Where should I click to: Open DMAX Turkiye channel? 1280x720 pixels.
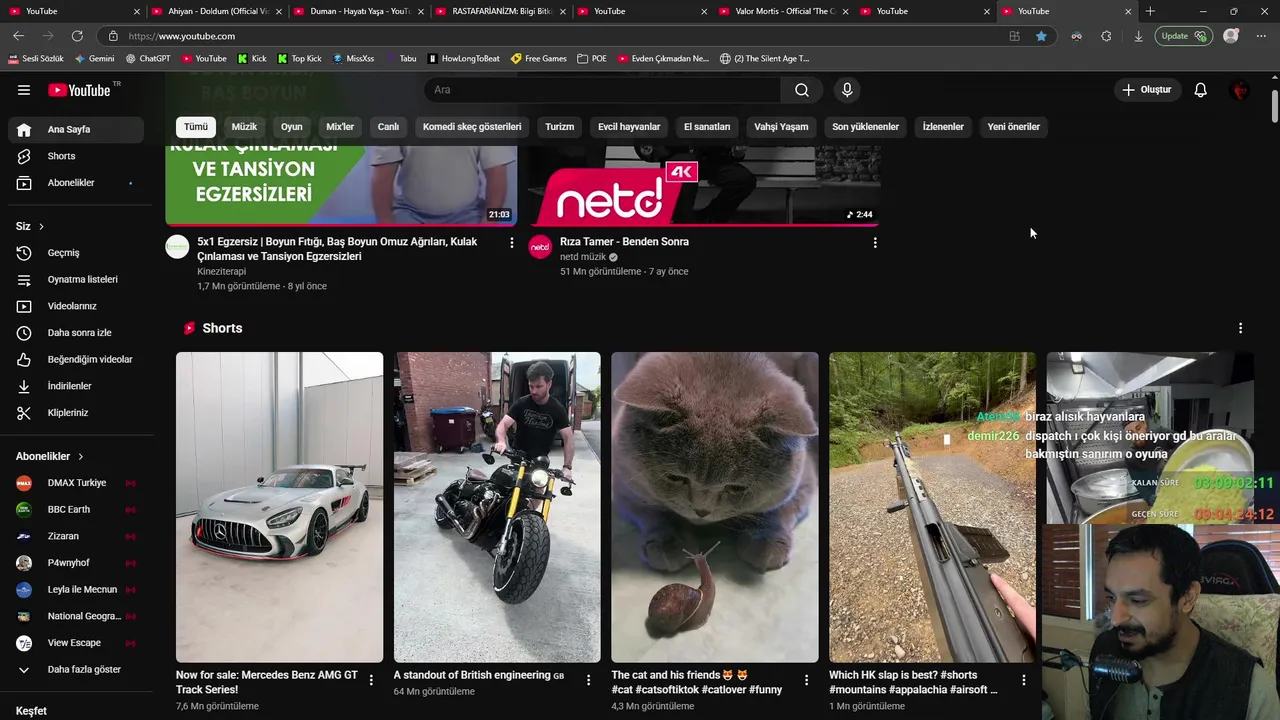[x=76, y=483]
